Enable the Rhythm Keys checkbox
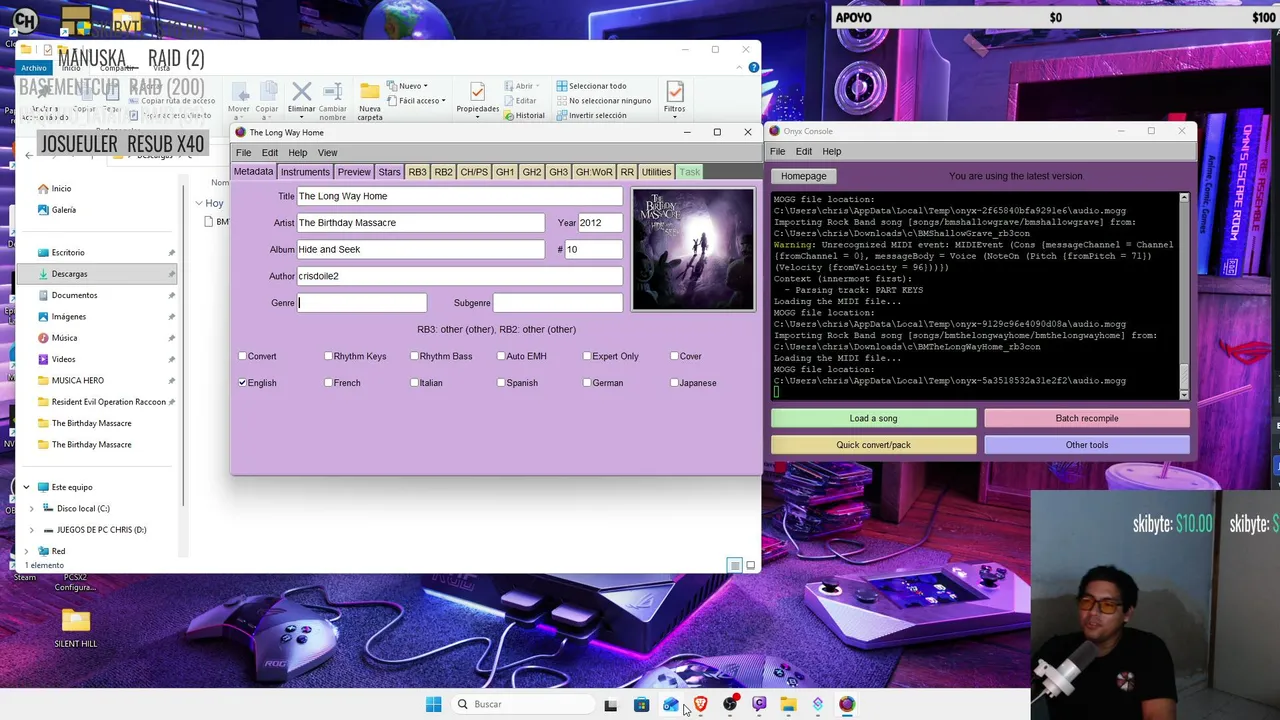Viewport: 1280px width, 720px height. coord(328,356)
